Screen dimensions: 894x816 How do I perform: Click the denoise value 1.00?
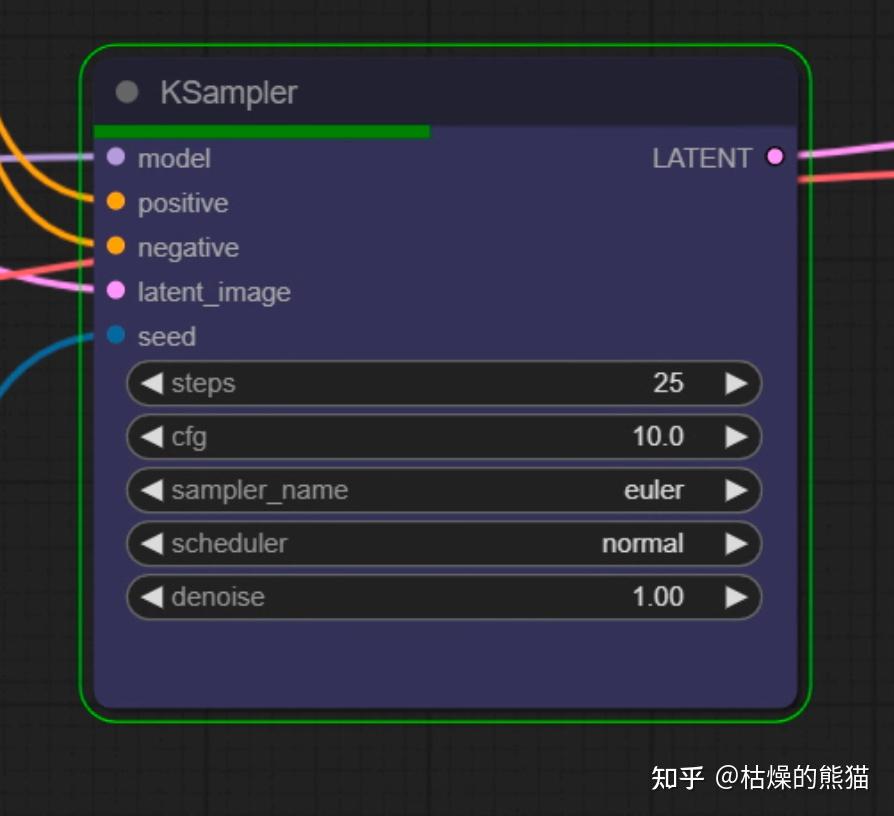click(659, 598)
